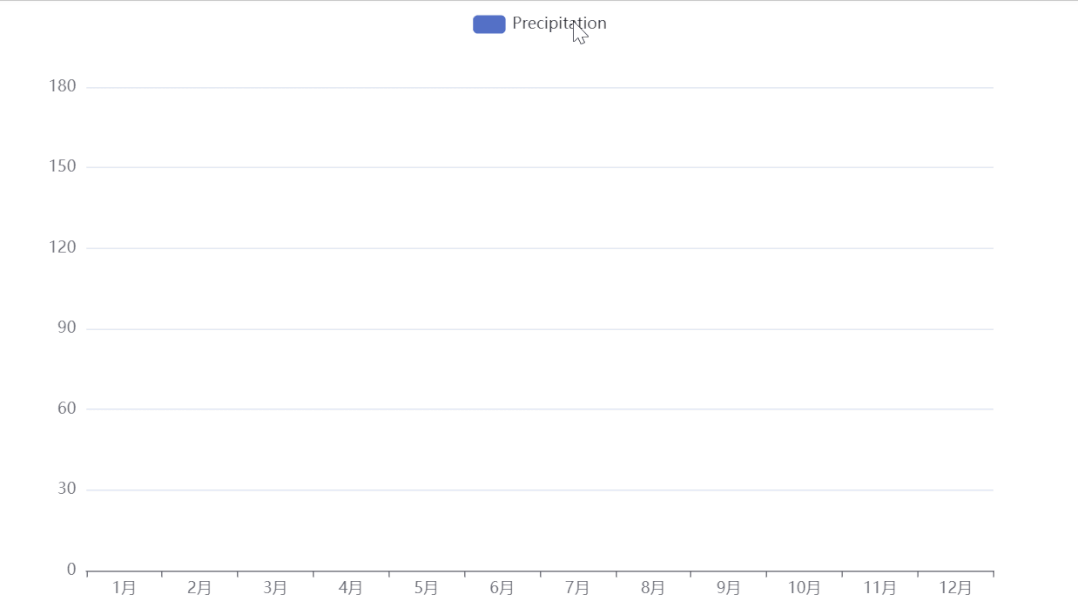
Task: Click the 90 value on y-axis
Action: click(66, 328)
